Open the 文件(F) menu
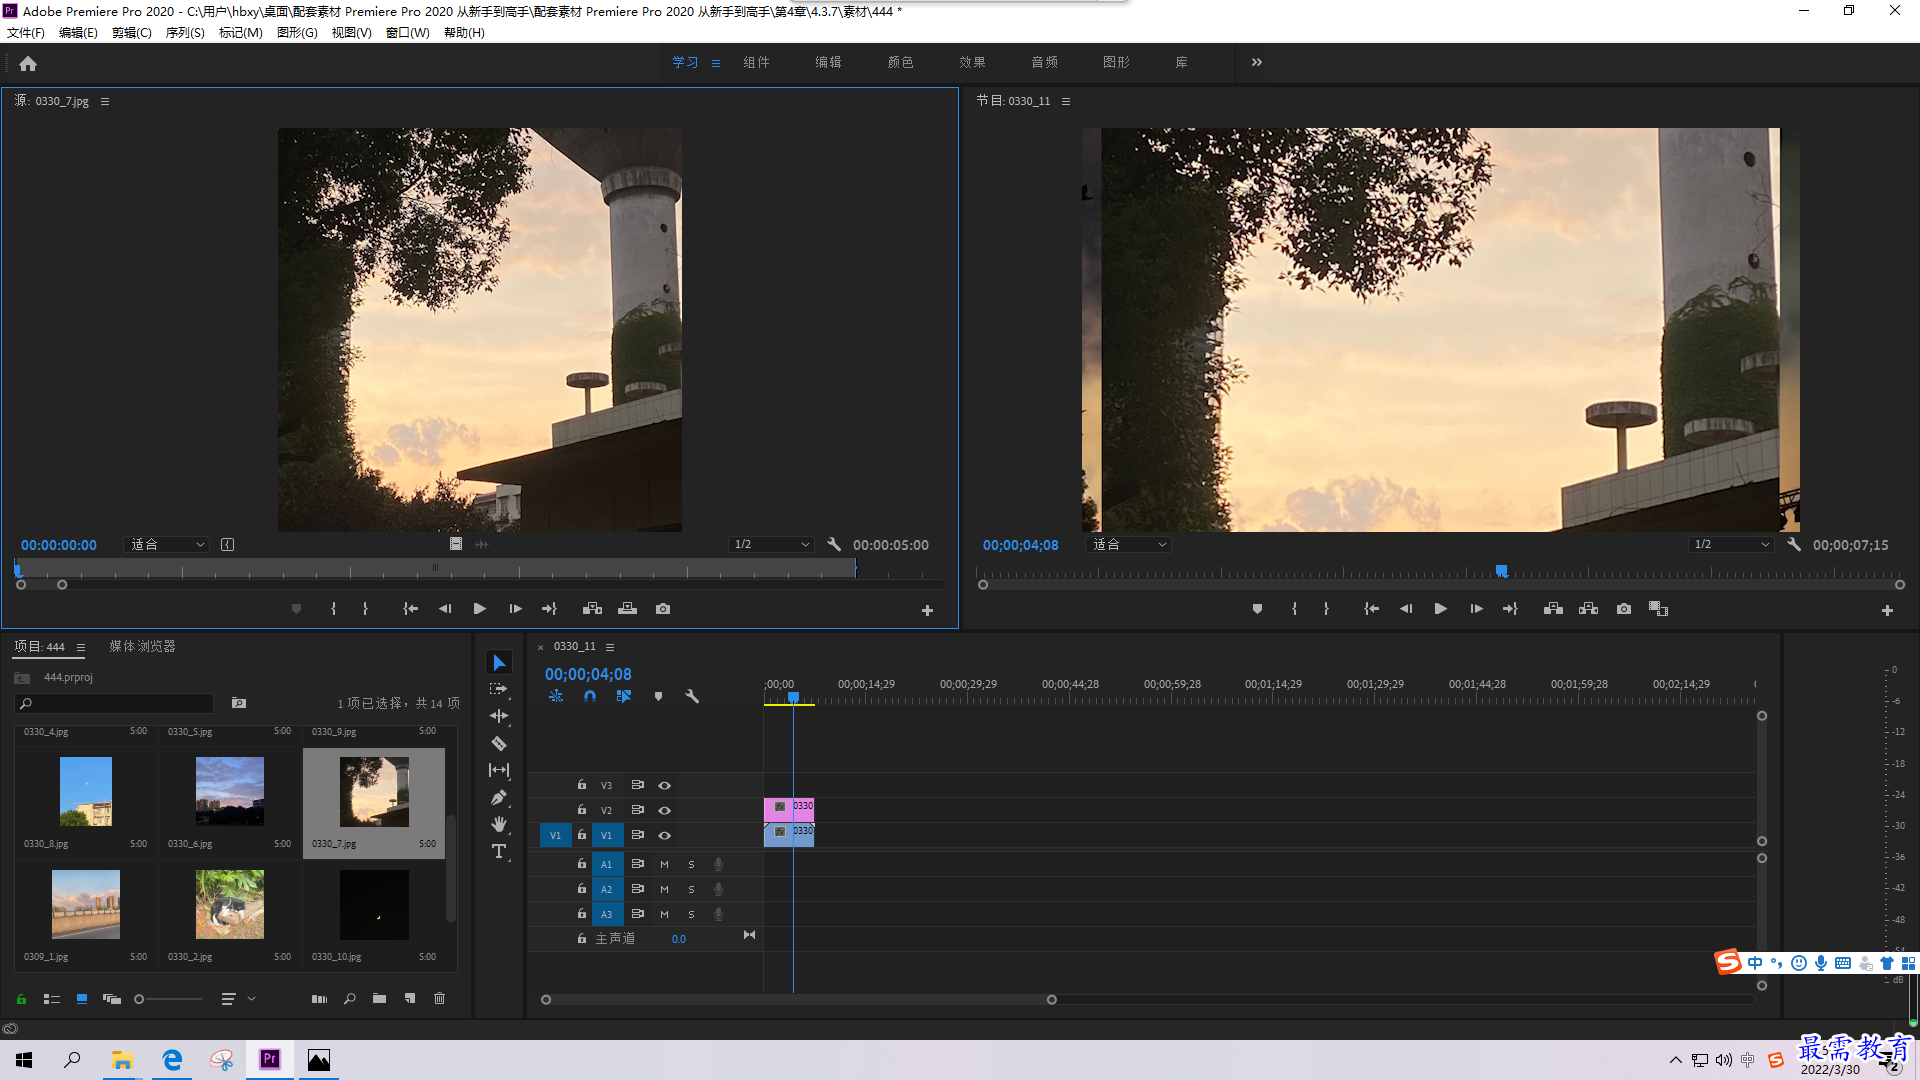This screenshot has height=1080, width=1920. tap(26, 33)
